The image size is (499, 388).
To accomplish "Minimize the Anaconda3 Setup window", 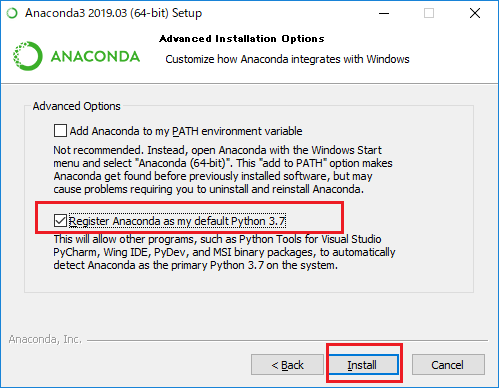I will click(x=384, y=13).
